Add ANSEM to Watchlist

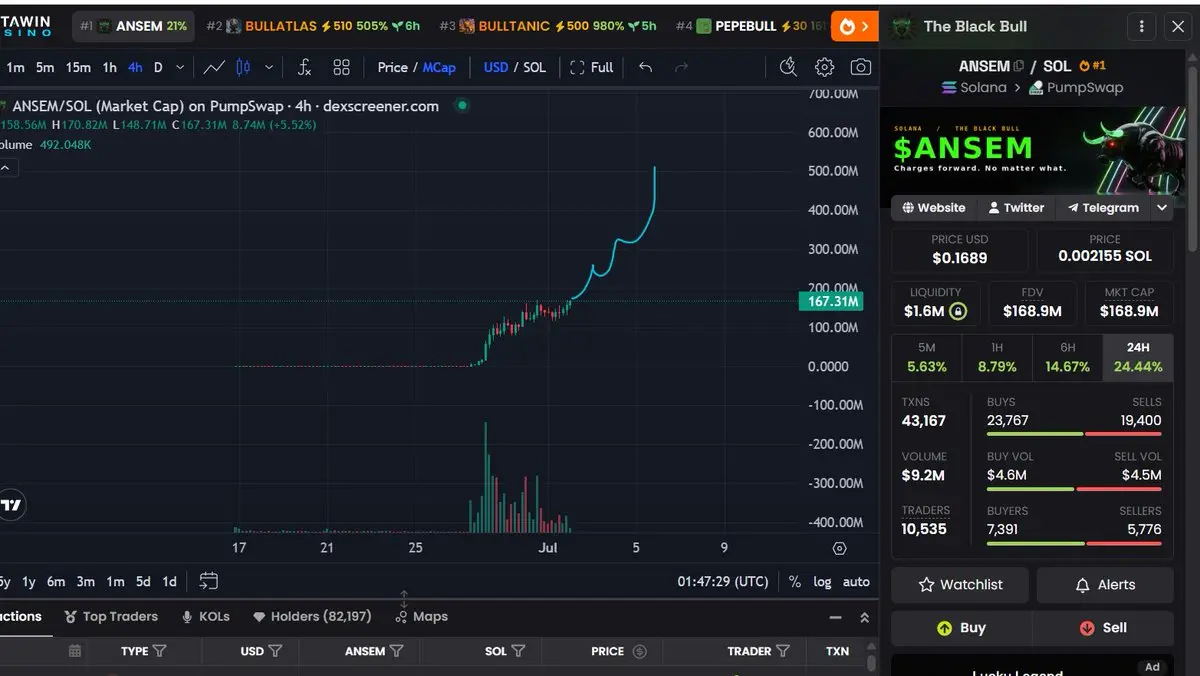click(960, 584)
